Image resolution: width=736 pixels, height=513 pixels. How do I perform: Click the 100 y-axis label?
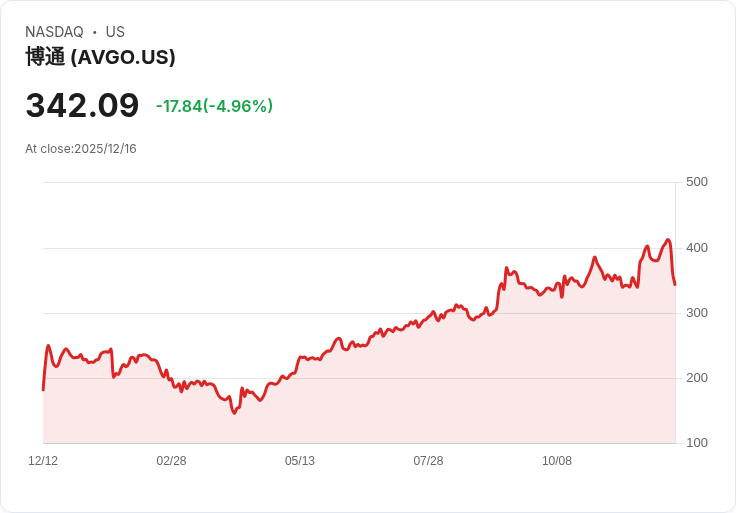696,443
